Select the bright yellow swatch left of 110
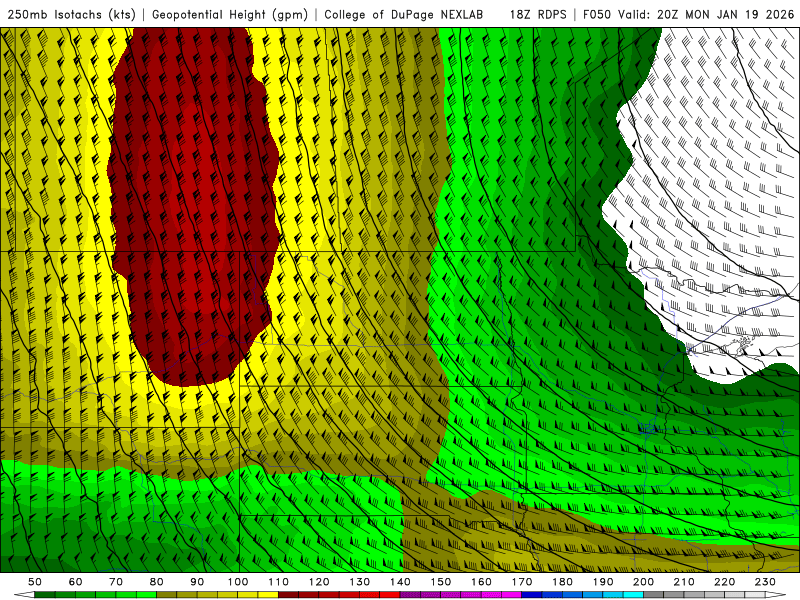Image resolution: width=800 pixels, height=600 pixels. click(268, 595)
